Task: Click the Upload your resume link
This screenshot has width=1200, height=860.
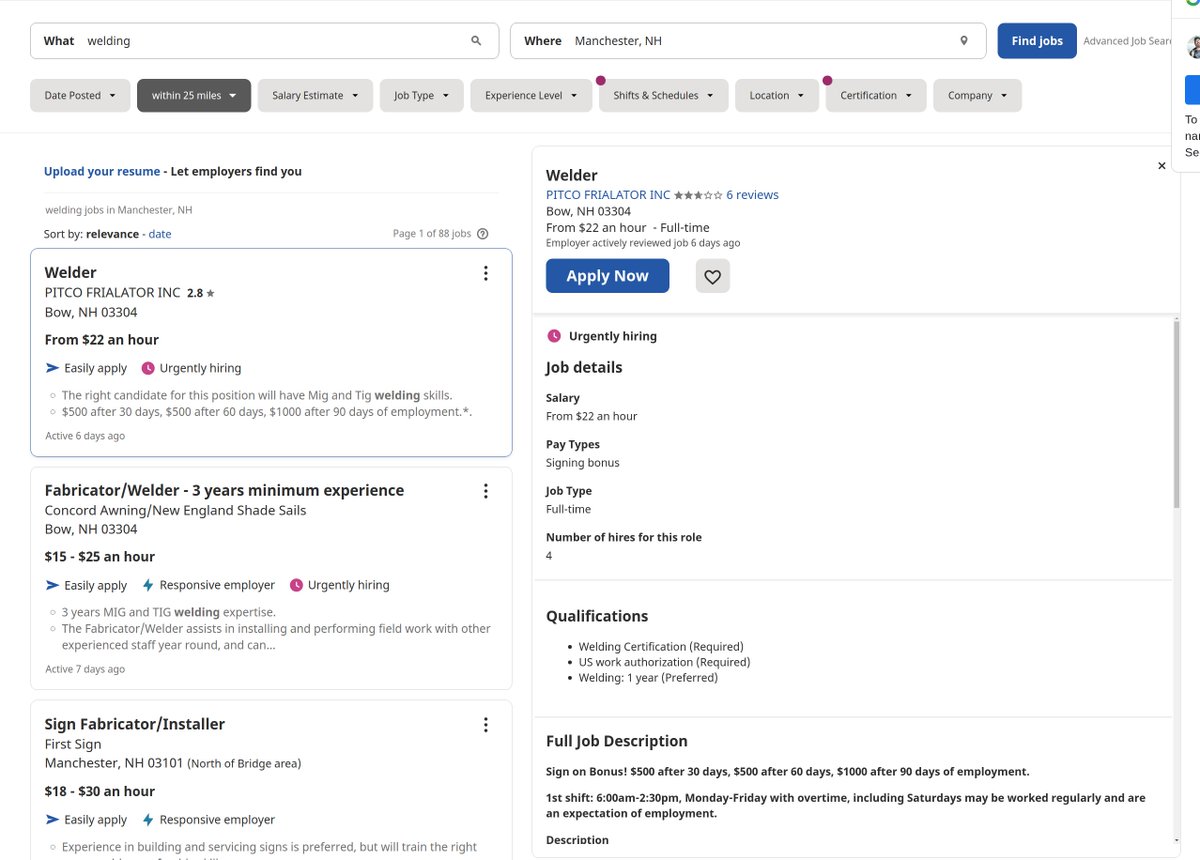Action: click(x=102, y=171)
